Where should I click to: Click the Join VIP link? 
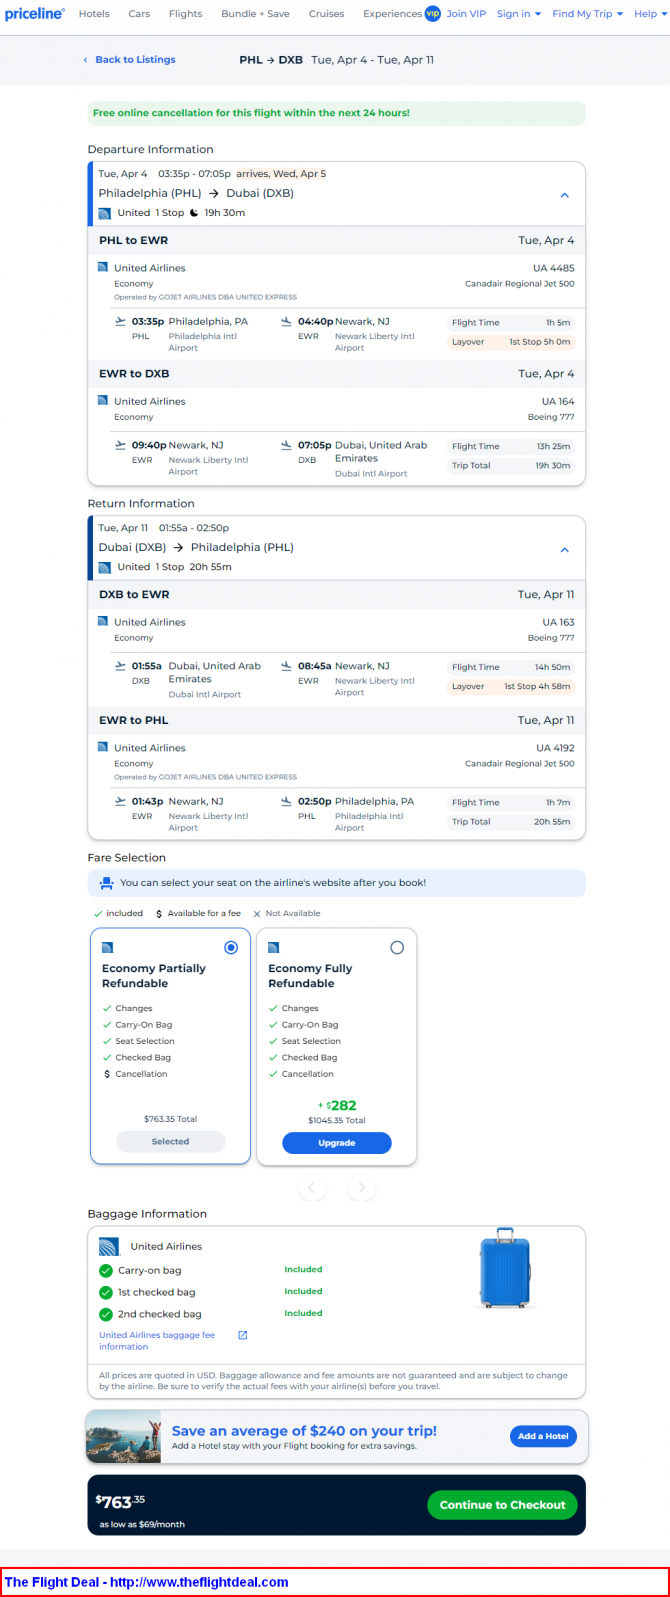[x=466, y=14]
